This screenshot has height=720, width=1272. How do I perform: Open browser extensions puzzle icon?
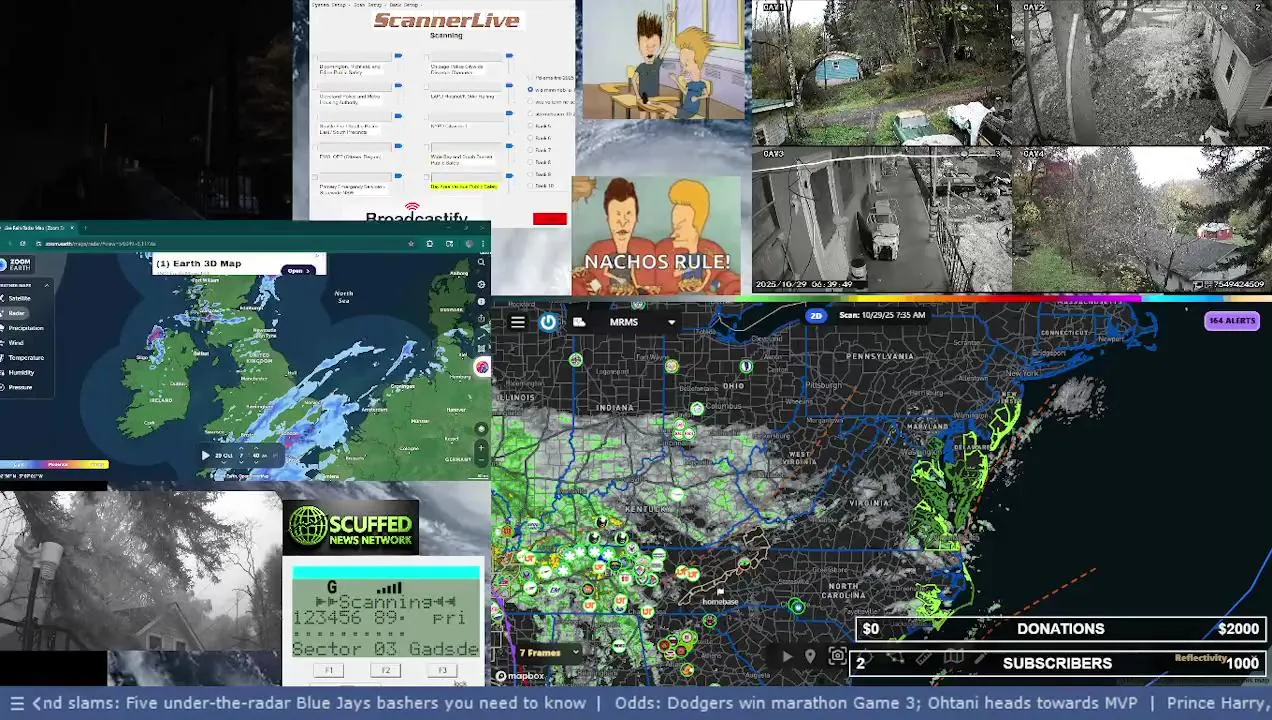point(430,244)
